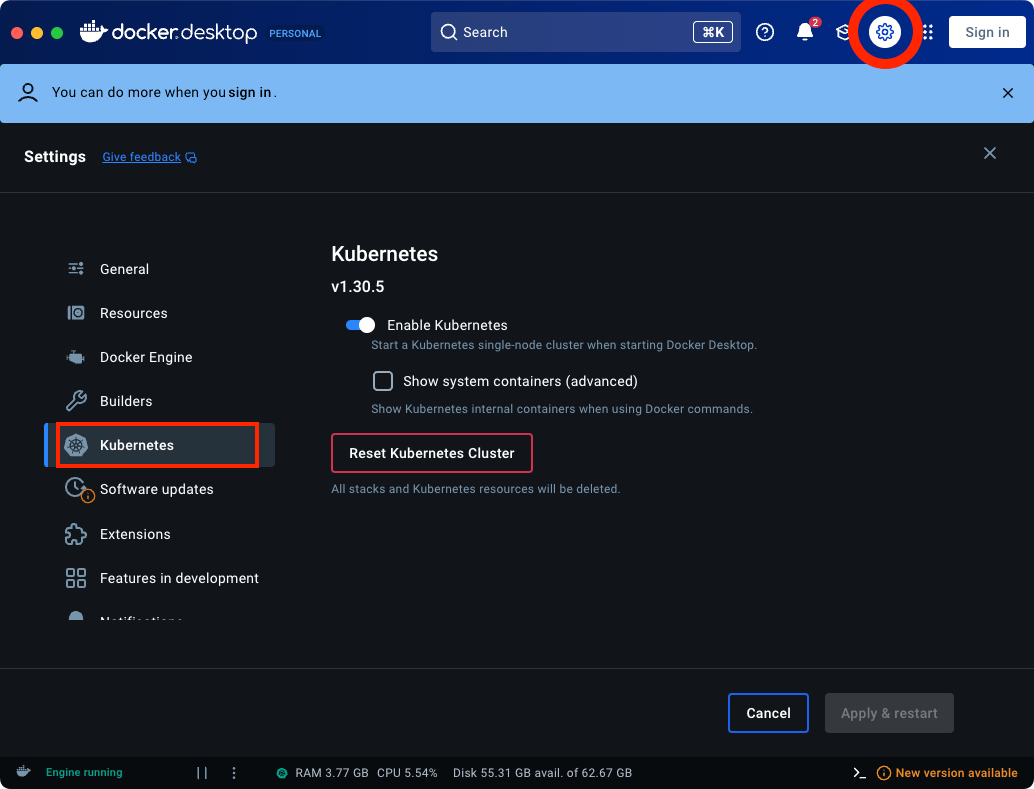Pause the Docker engine from status bar
Viewport: 1034px width, 789px height.
[x=202, y=773]
